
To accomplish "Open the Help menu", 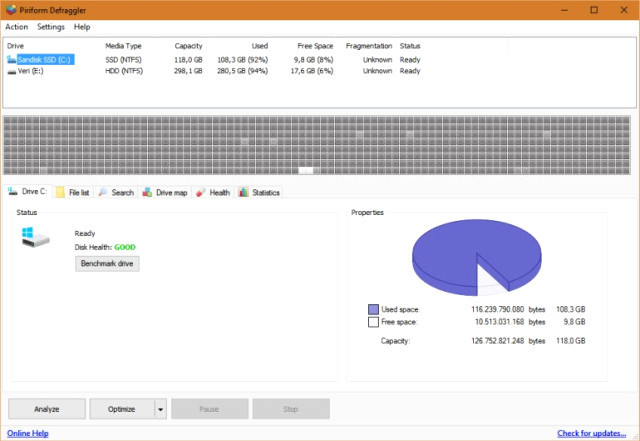I will click(82, 27).
